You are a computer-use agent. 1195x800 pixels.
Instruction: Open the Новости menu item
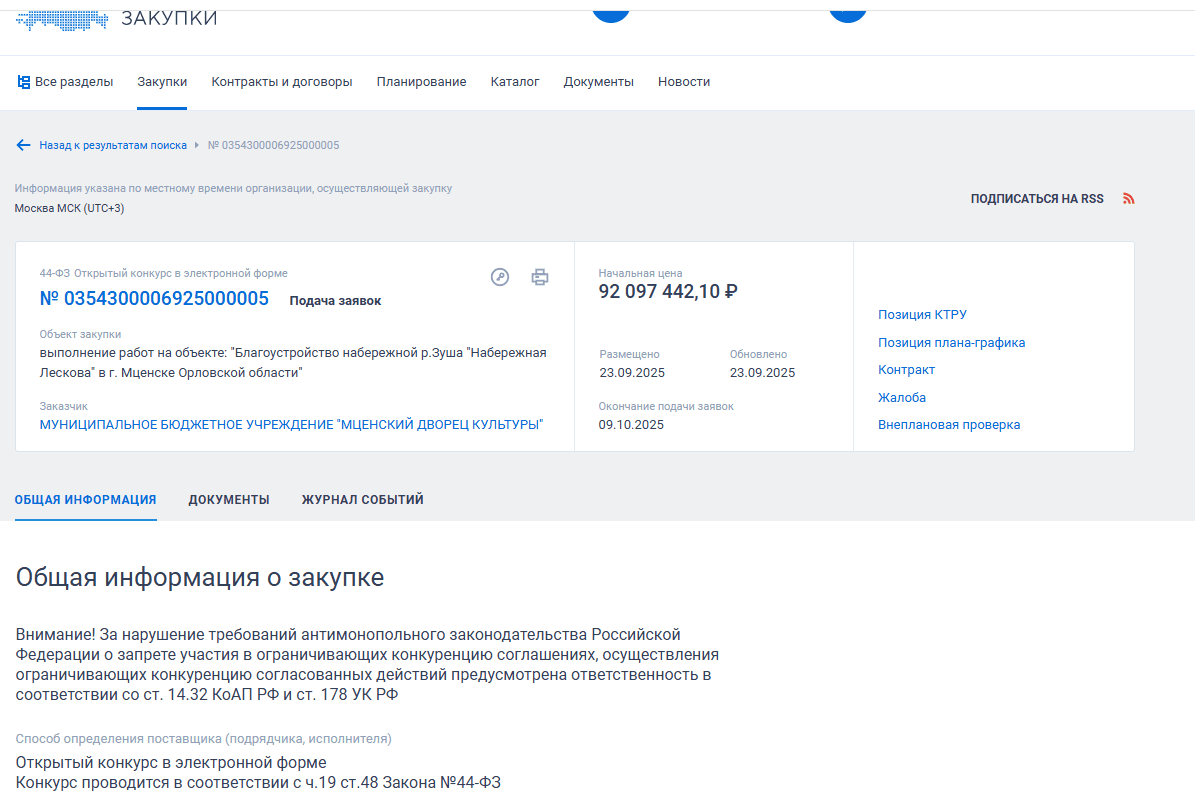684,82
